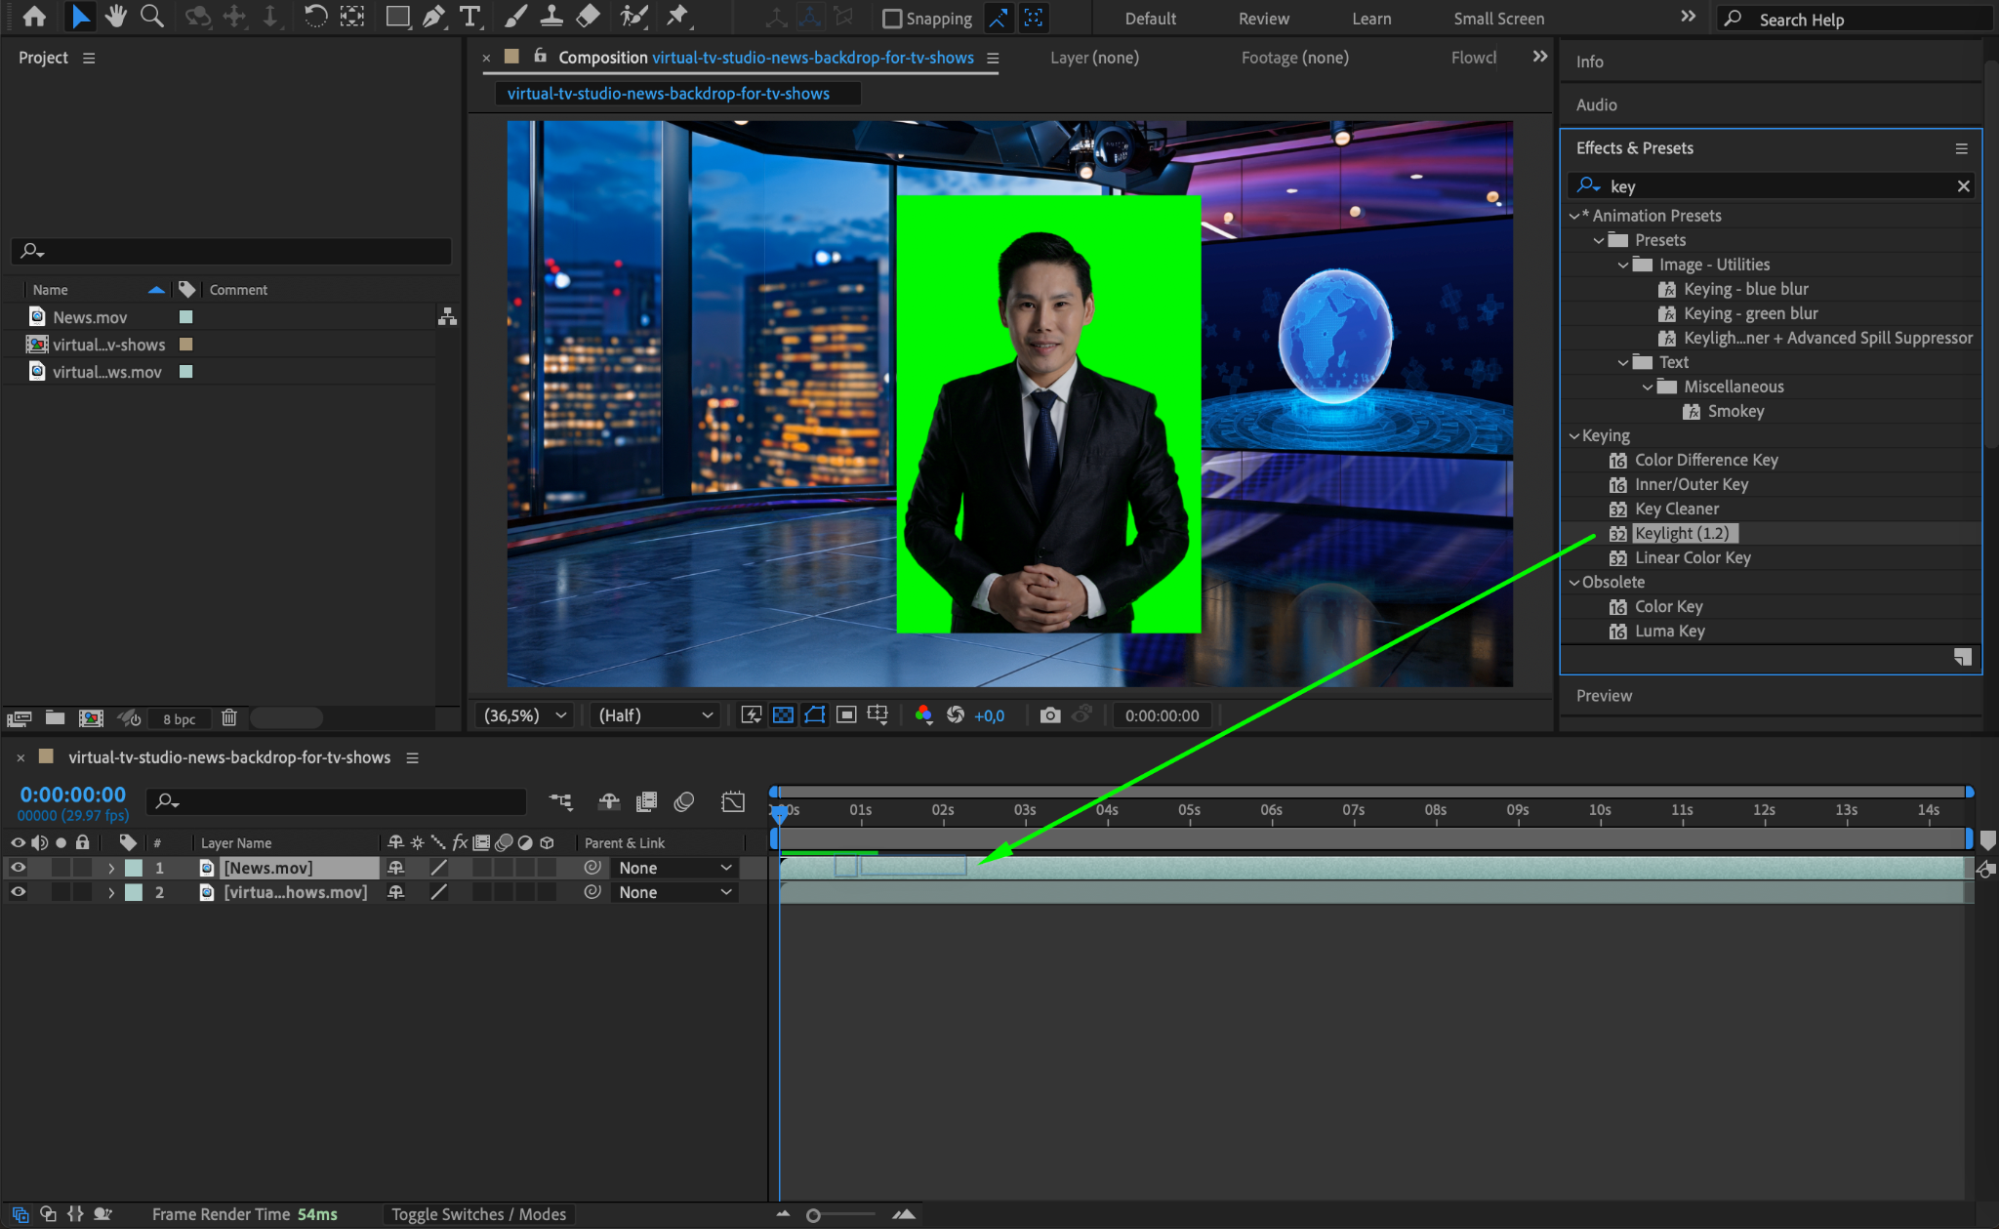Click the delete trash icon in Project panel
The height and width of the screenshot is (1229, 1999).
point(229,718)
